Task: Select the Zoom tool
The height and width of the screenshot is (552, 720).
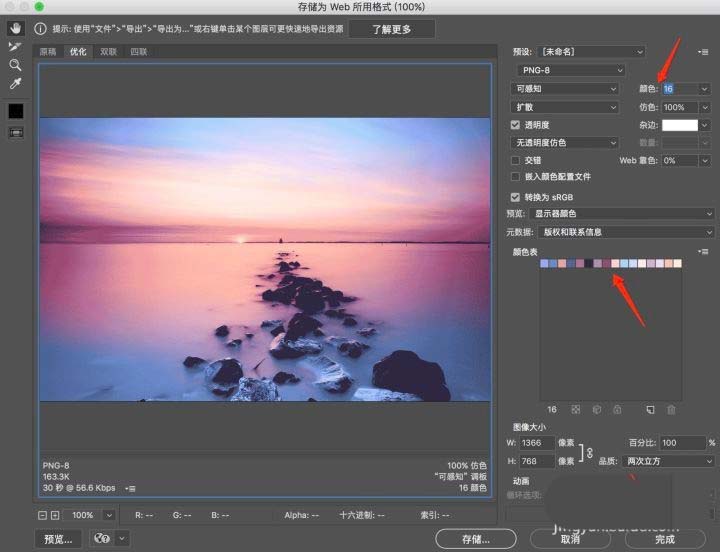Action: (15, 65)
